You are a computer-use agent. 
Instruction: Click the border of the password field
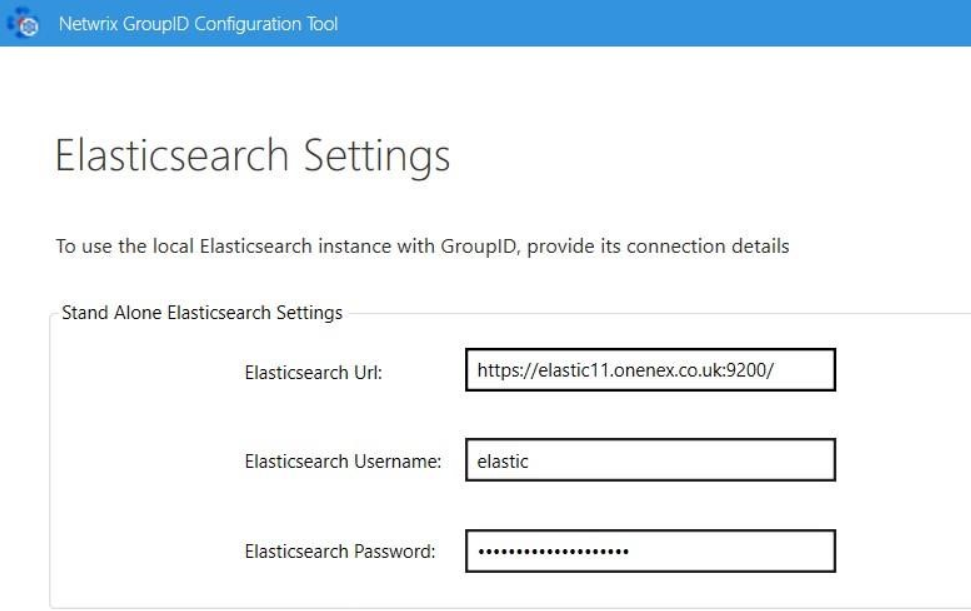coord(650,529)
